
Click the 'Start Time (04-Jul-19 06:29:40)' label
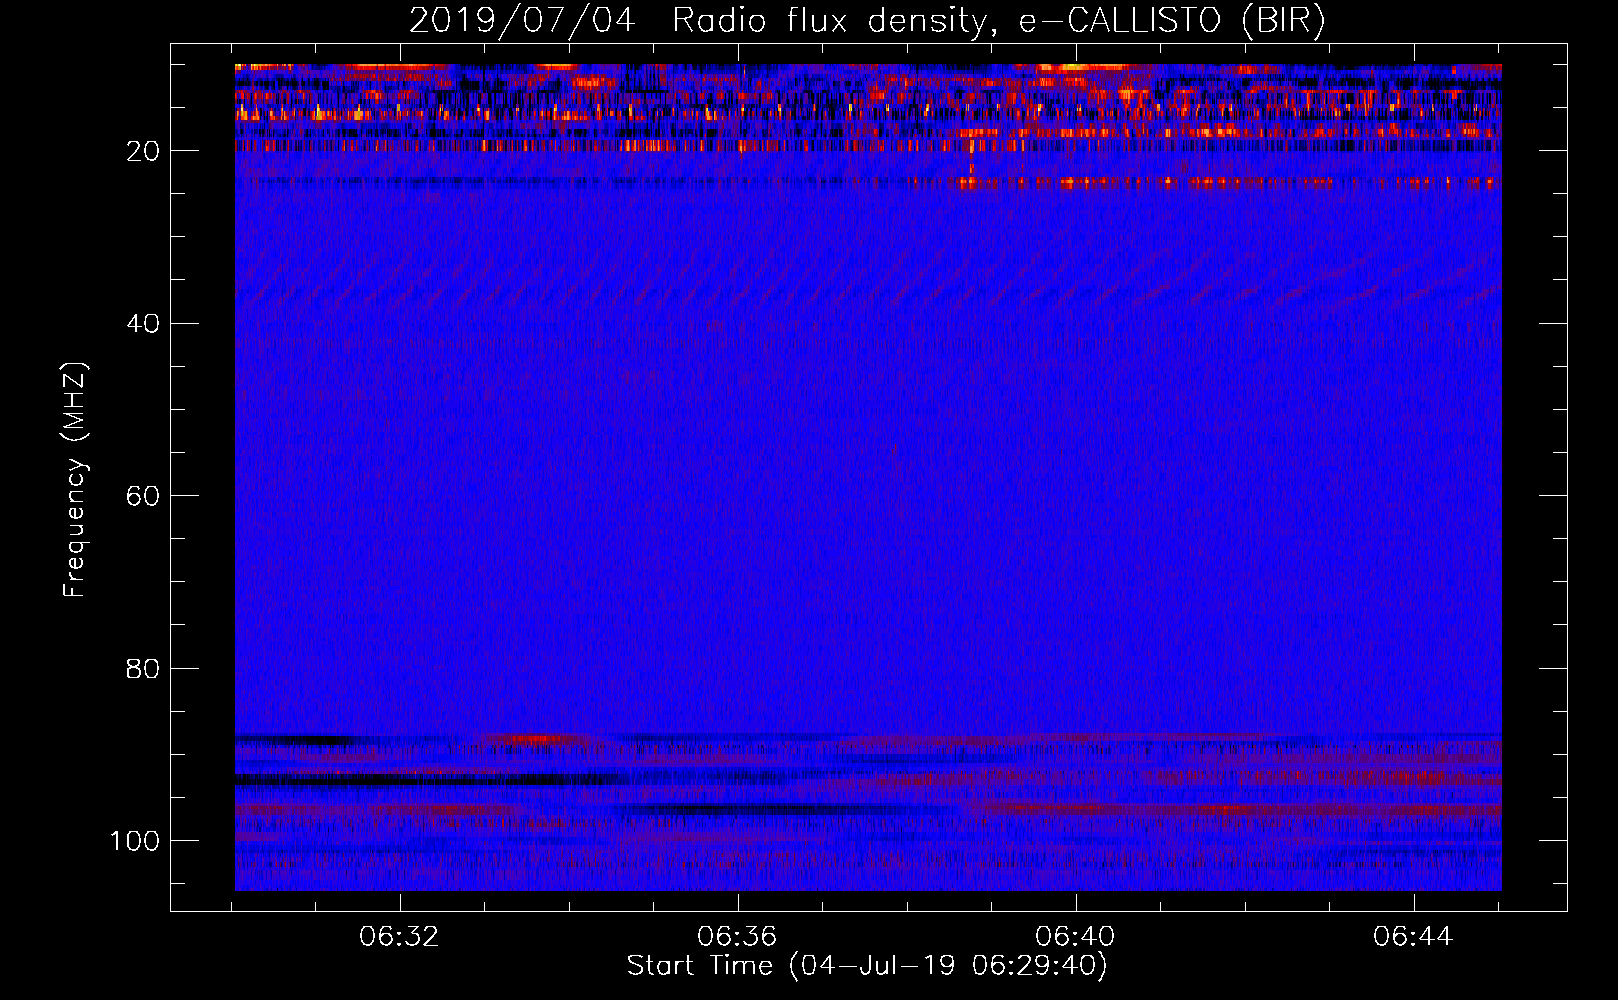coord(867,966)
